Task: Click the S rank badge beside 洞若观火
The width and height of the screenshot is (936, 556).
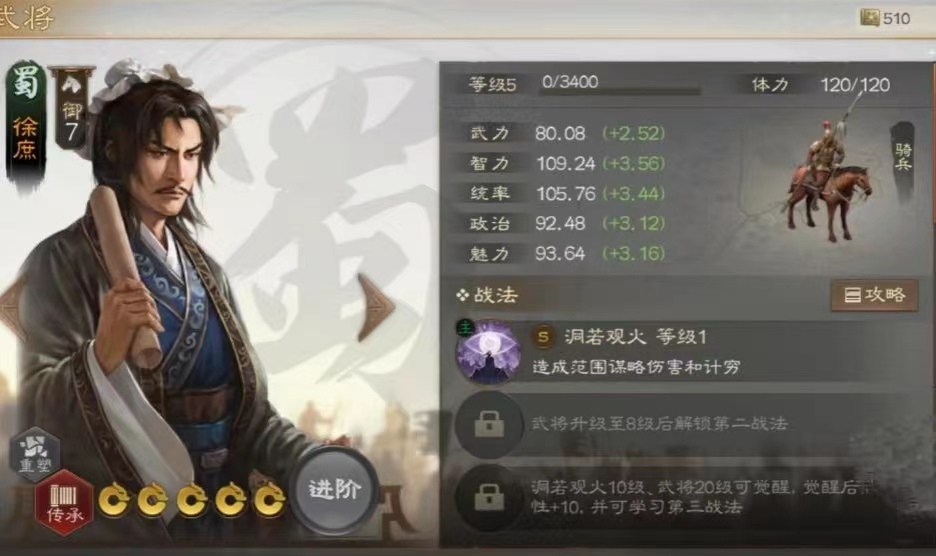Action: (543, 337)
